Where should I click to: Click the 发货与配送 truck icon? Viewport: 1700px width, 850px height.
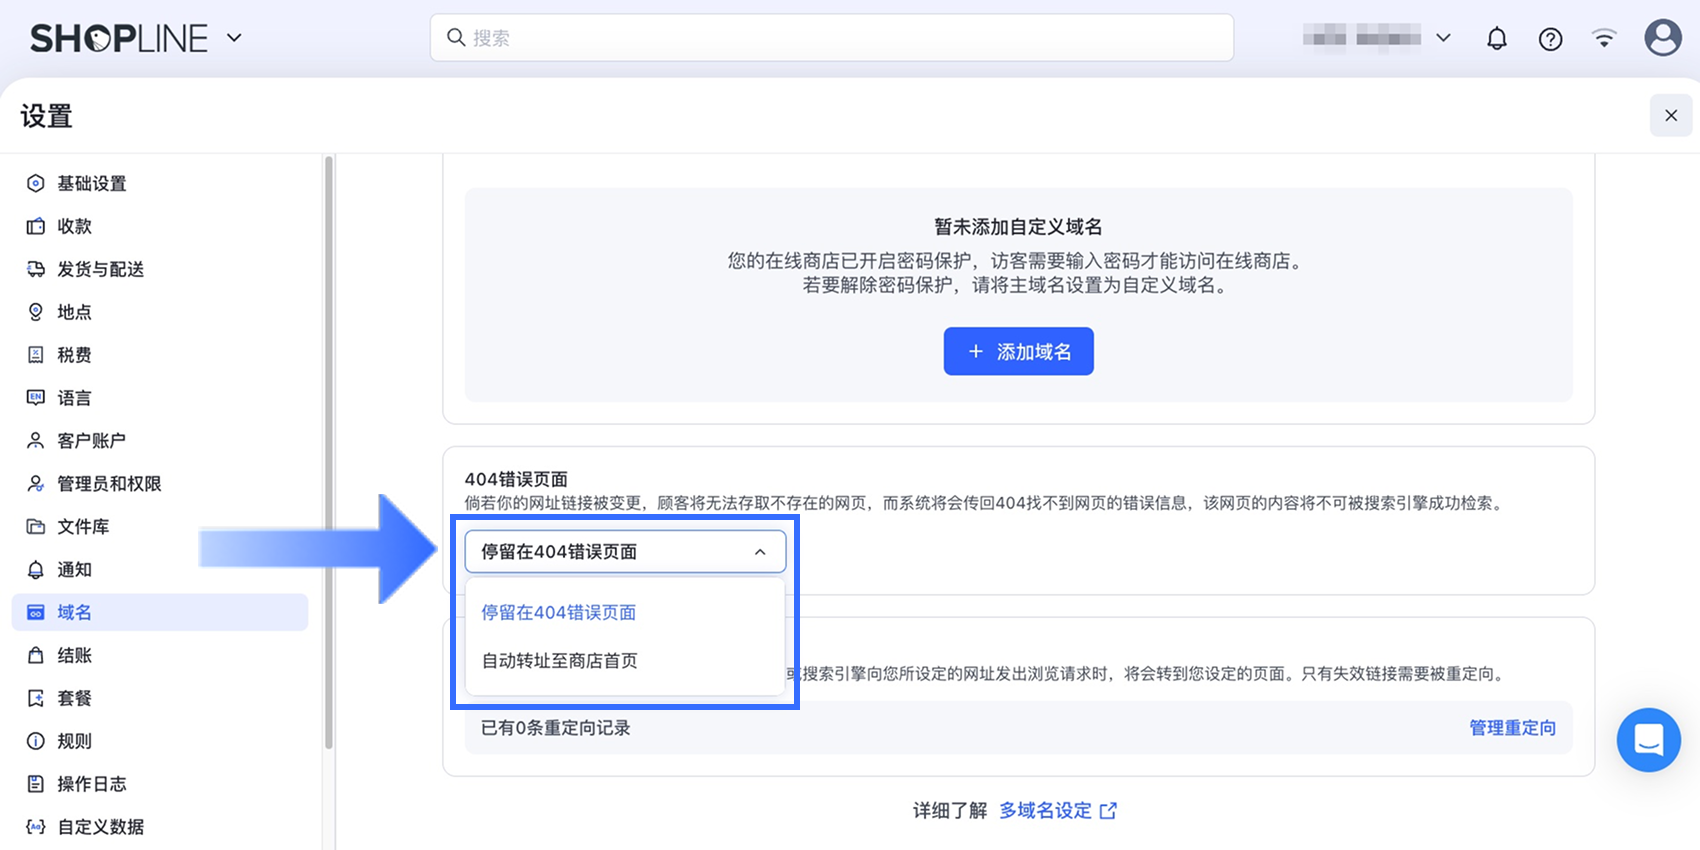point(36,269)
